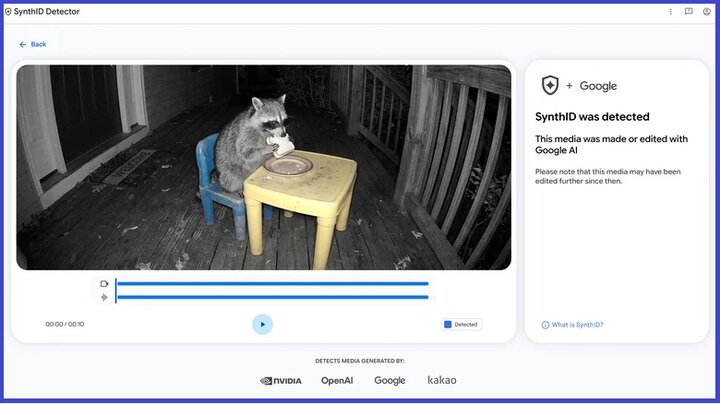Viewport: 720px width, 404px height.
Task: Open the feedback icon in header
Action: [x=688, y=11]
